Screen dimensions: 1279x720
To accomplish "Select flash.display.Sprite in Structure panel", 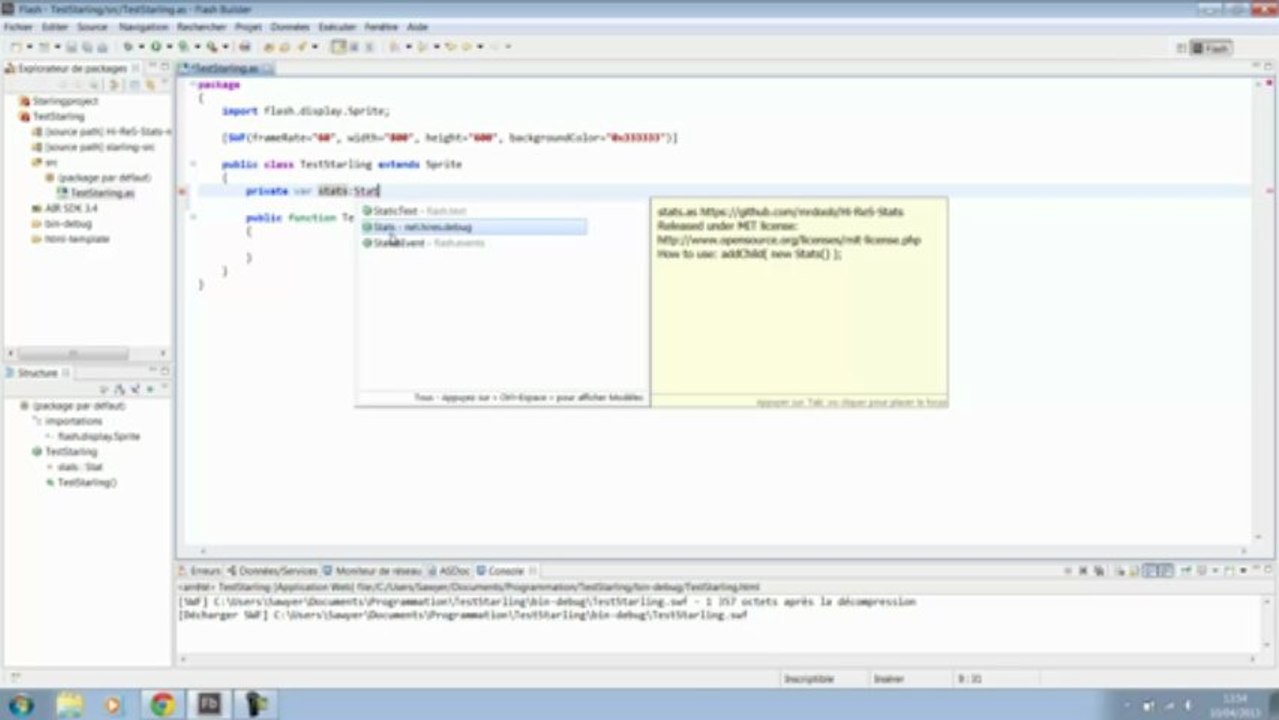I will coord(93,437).
